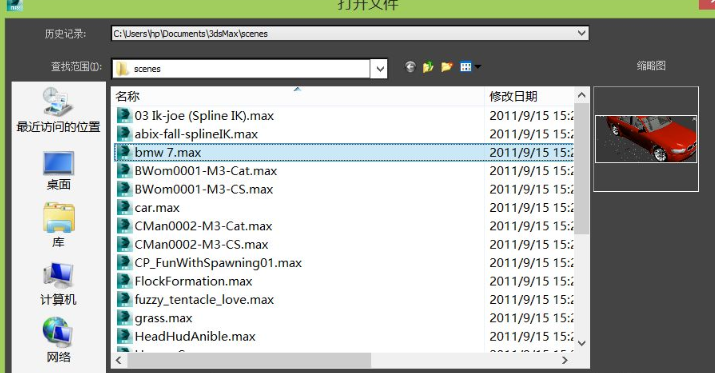Viewport: 715px width, 373px height.
Task: Go up one folder level
Action: pyautogui.click(x=428, y=67)
